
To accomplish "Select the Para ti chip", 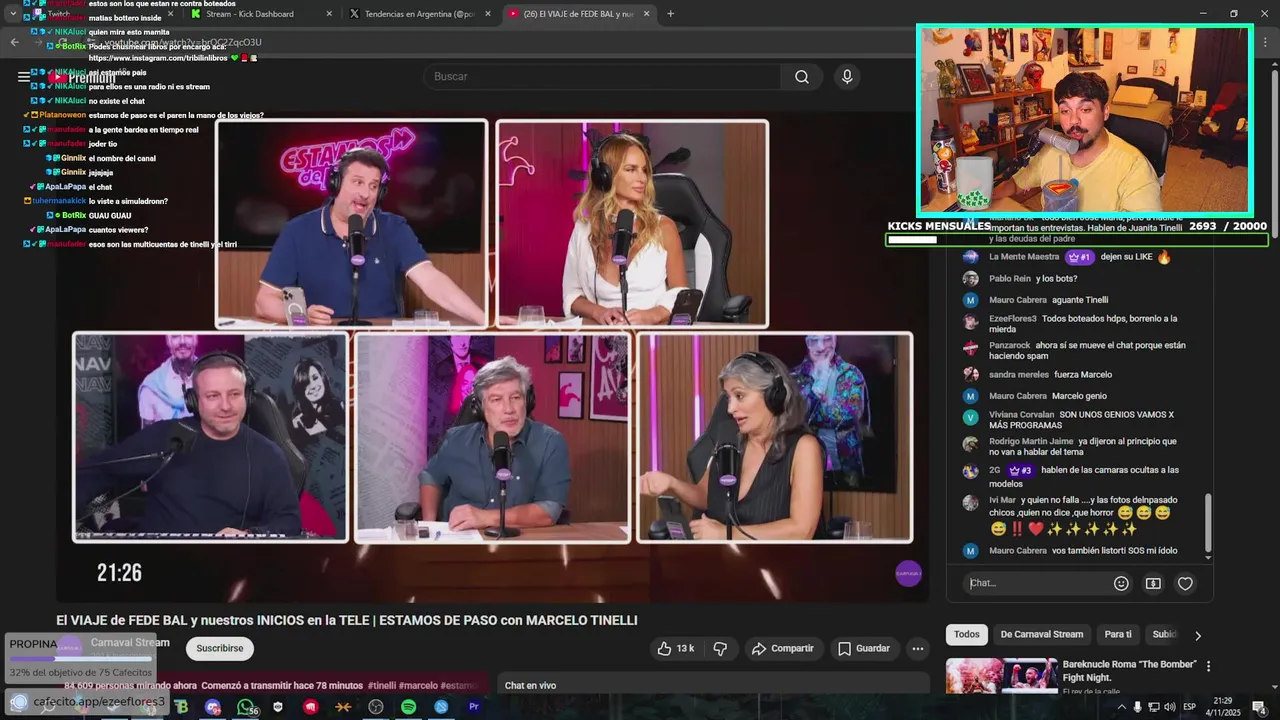I will 1118,635.
